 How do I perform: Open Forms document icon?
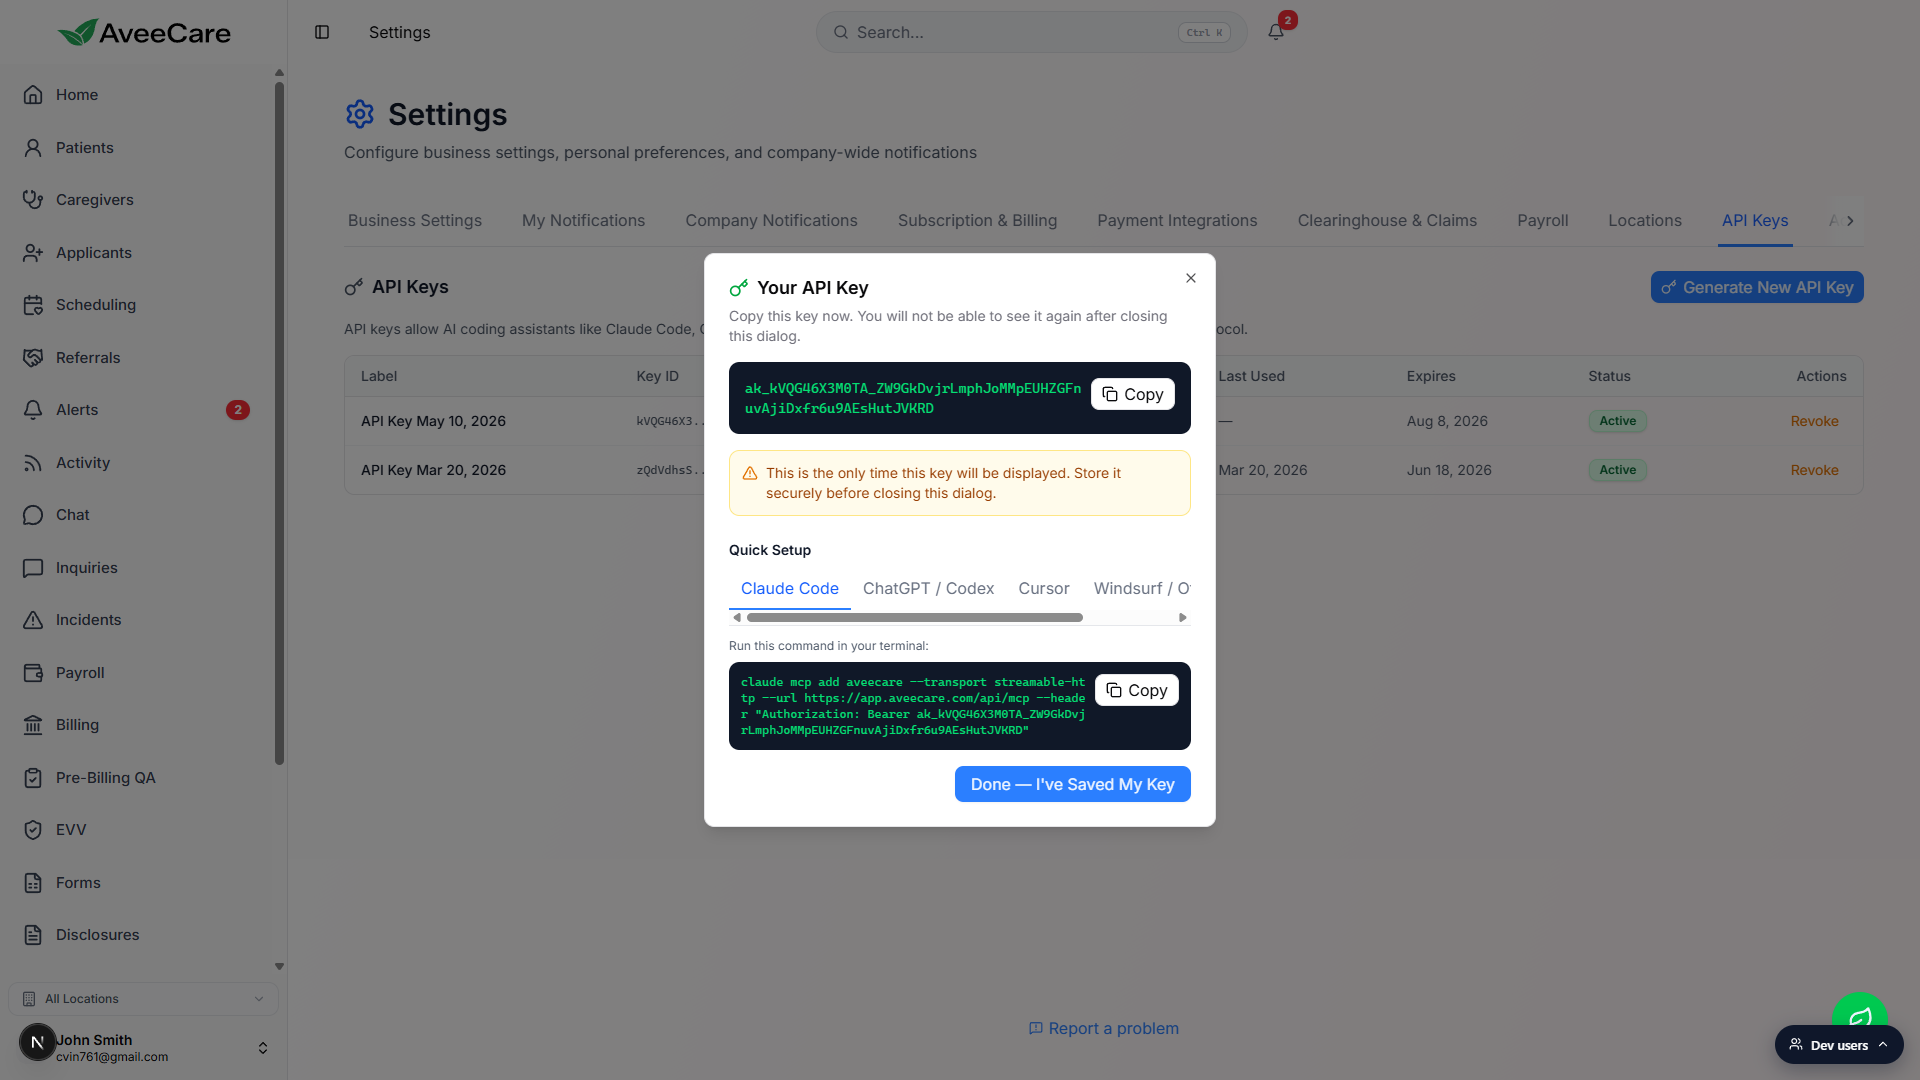pyautogui.click(x=33, y=883)
